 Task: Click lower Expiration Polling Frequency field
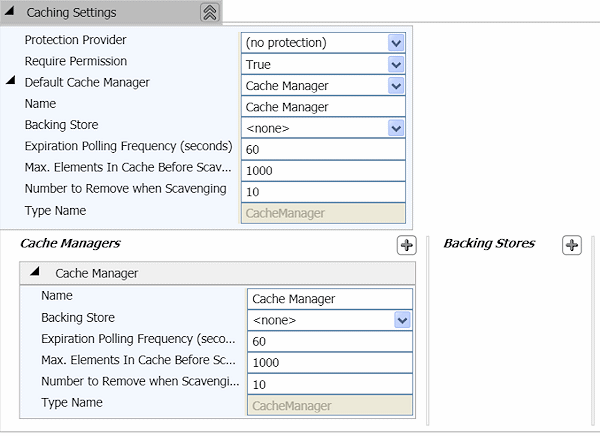click(329, 341)
